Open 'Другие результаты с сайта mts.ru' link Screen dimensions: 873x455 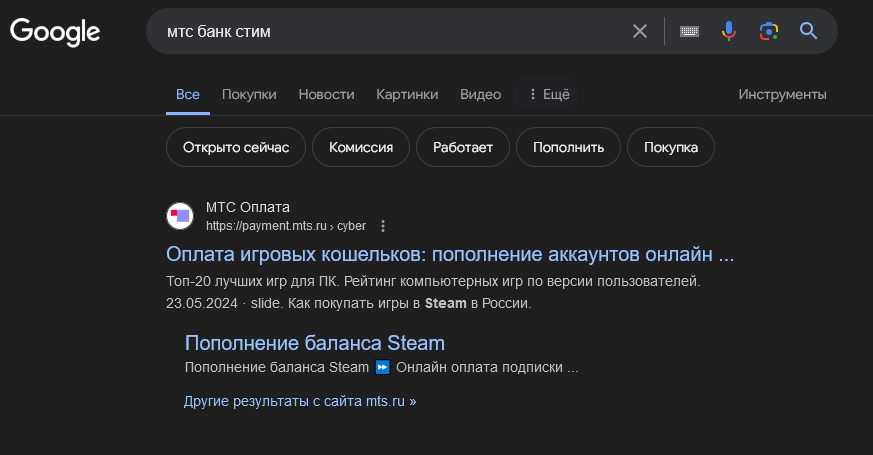point(300,401)
